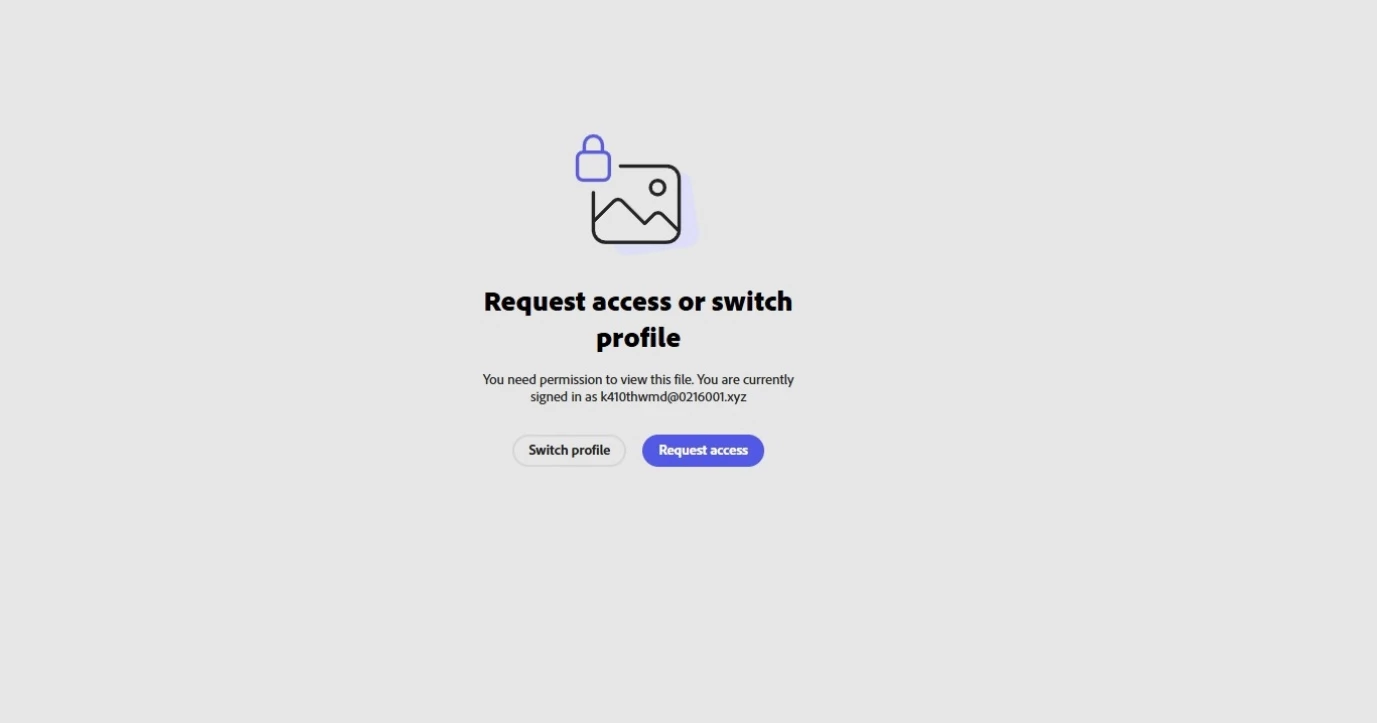Screen dimensions: 1377x723
Task: Click the padlock's square body
Action: (593, 166)
